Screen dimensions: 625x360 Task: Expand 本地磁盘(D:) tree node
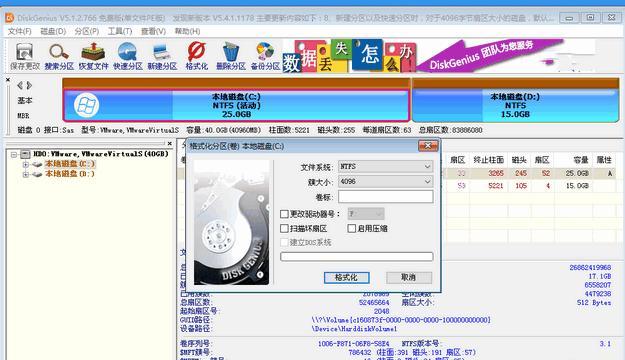(26, 175)
